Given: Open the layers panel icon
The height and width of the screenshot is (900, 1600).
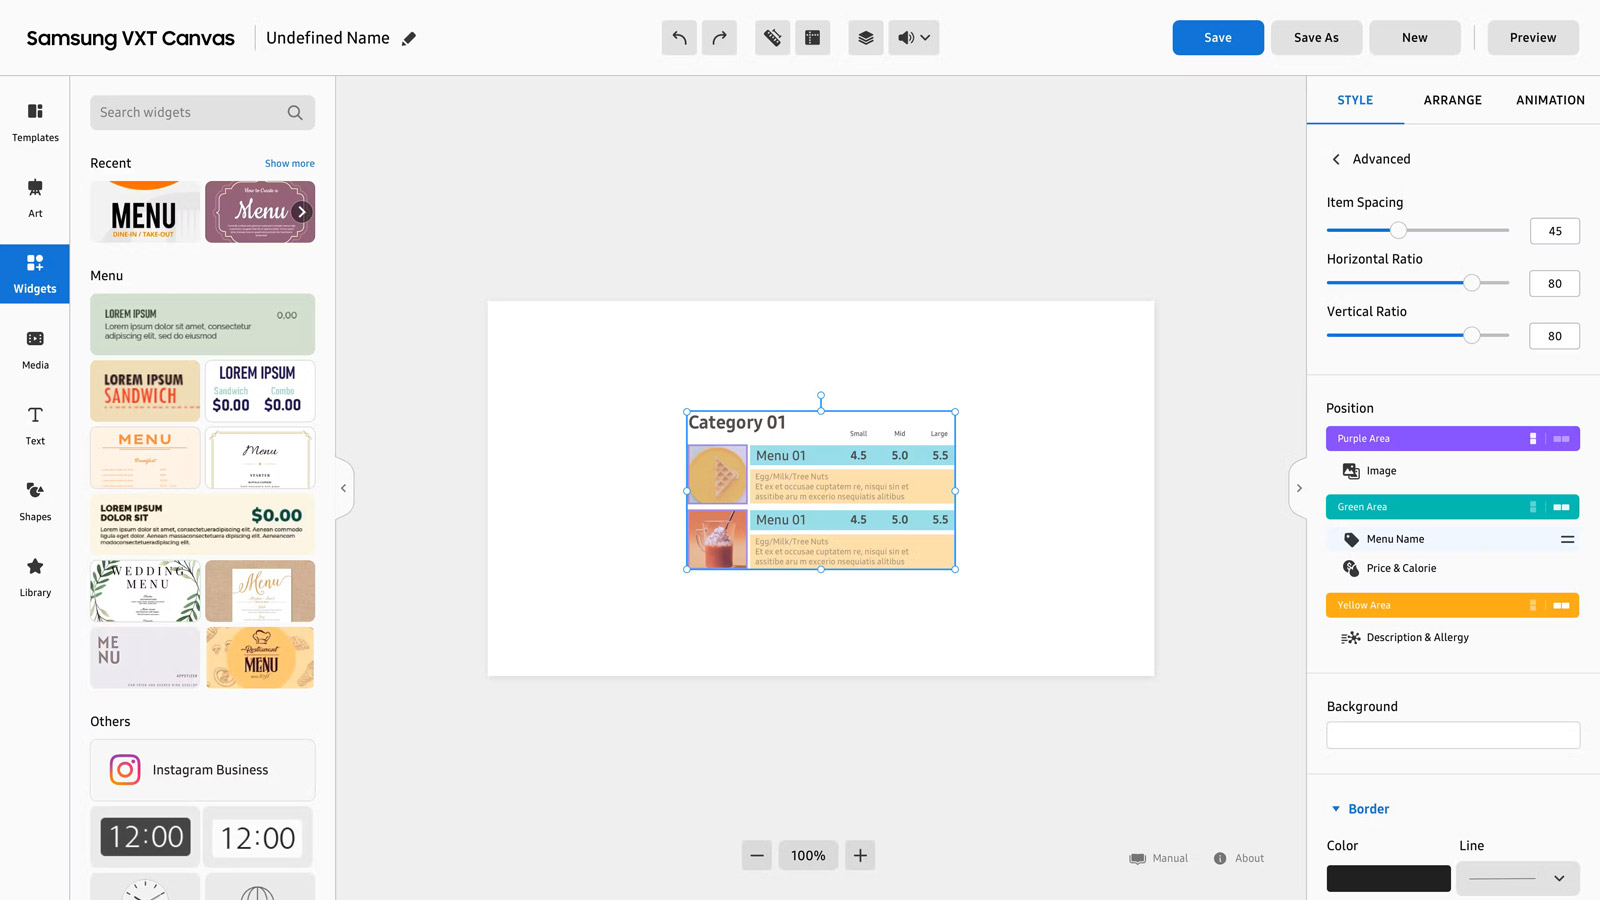Looking at the screenshot, I should click(x=866, y=38).
